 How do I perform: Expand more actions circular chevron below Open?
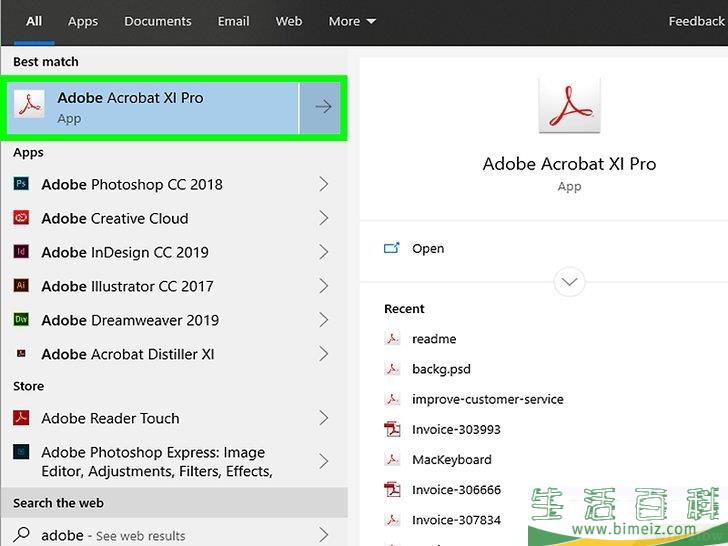[569, 281]
